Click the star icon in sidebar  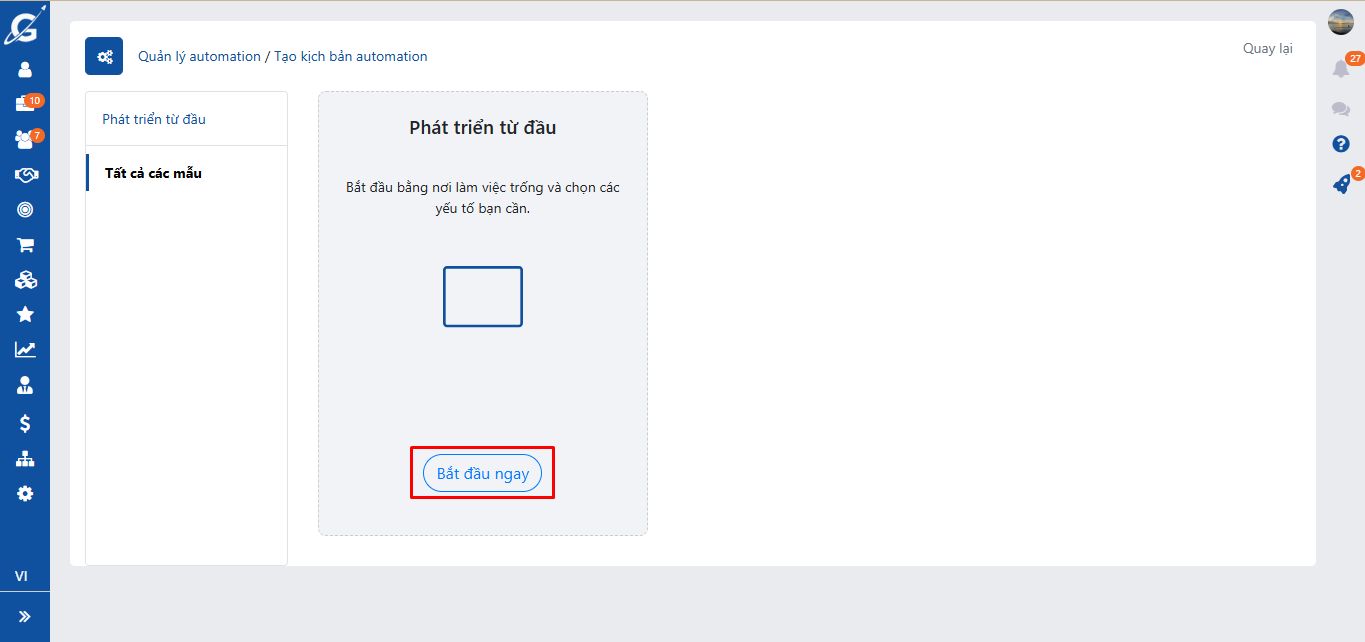pyautogui.click(x=25, y=315)
